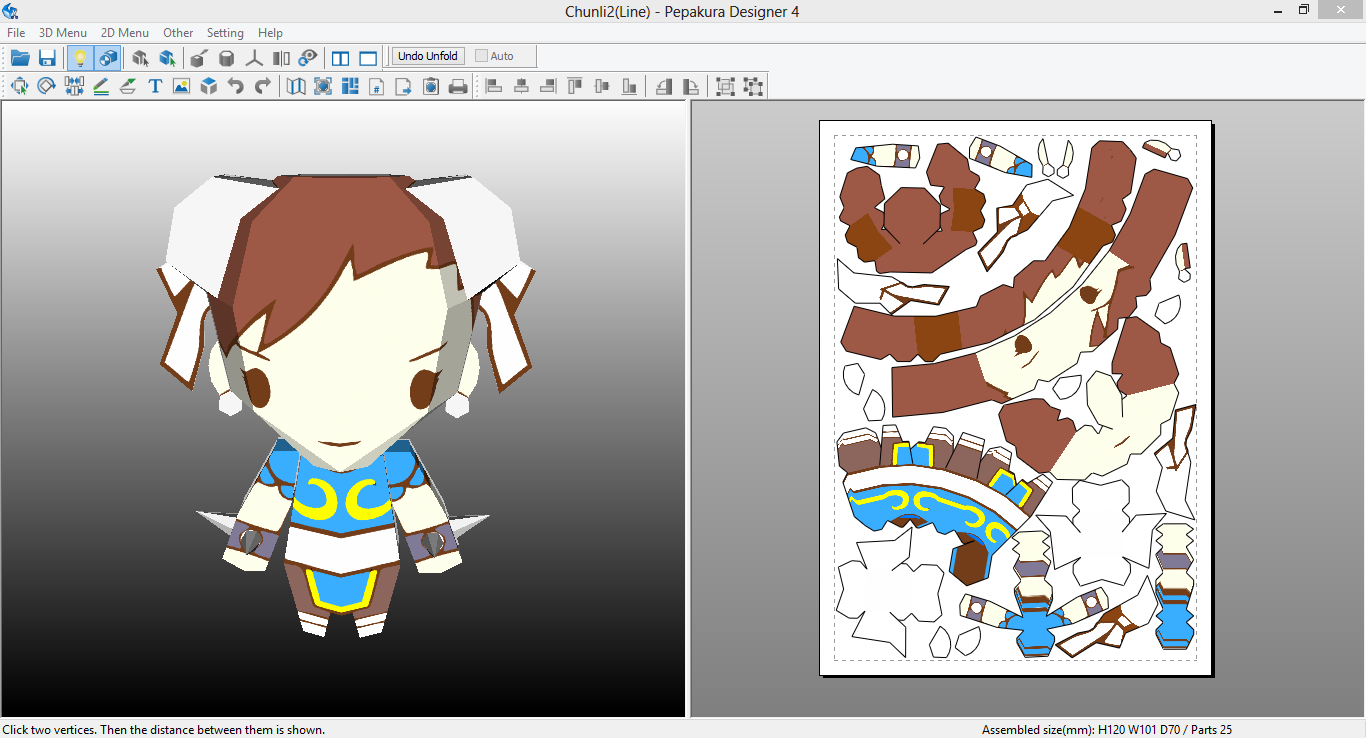Click the Print printer icon
Image resolution: width=1366 pixels, height=738 pixels.
pos(458,86)
